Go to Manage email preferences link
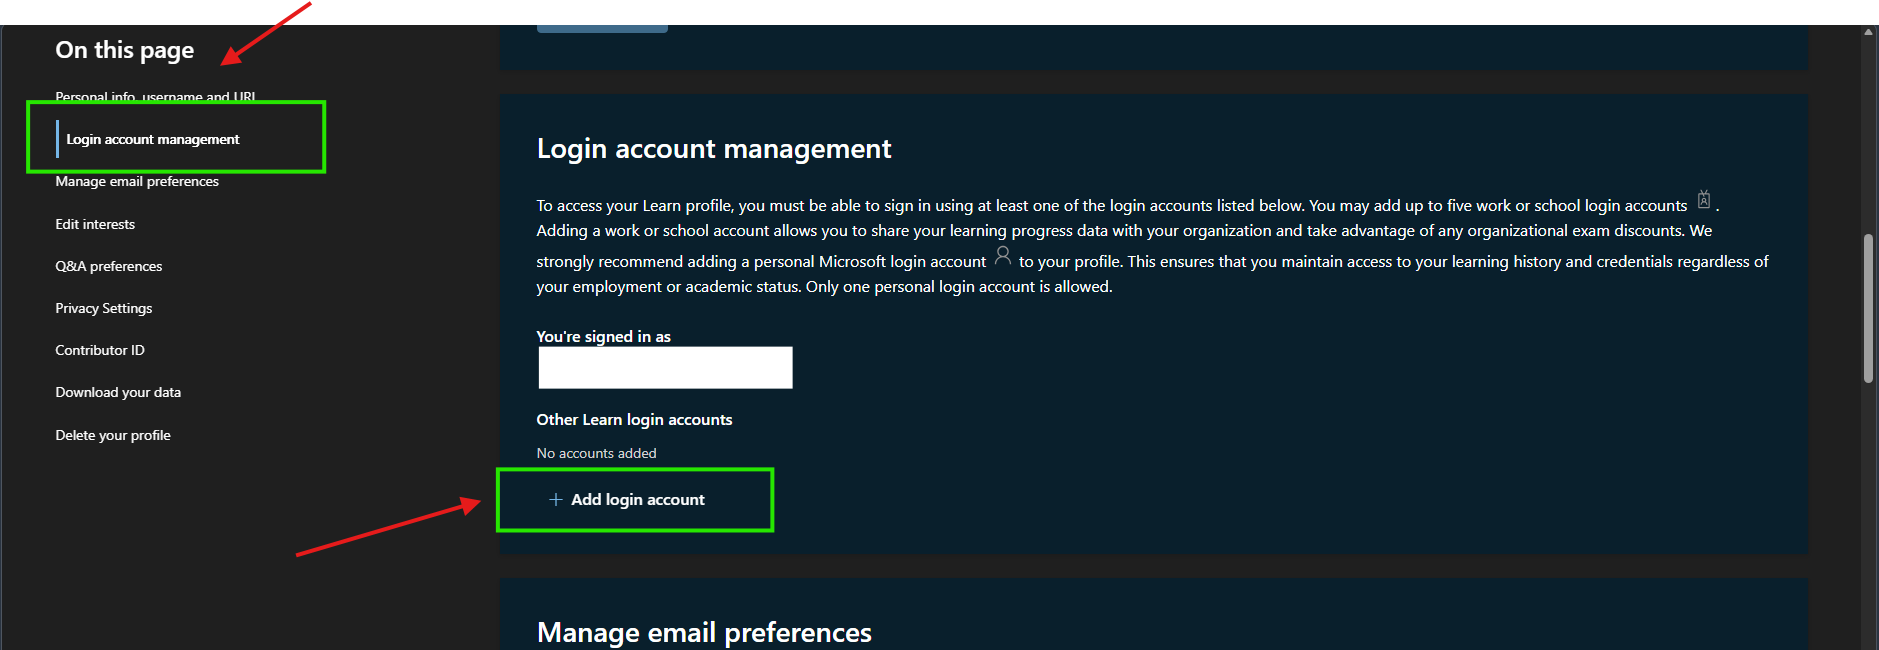1879x650 pixels. [137, 181]
